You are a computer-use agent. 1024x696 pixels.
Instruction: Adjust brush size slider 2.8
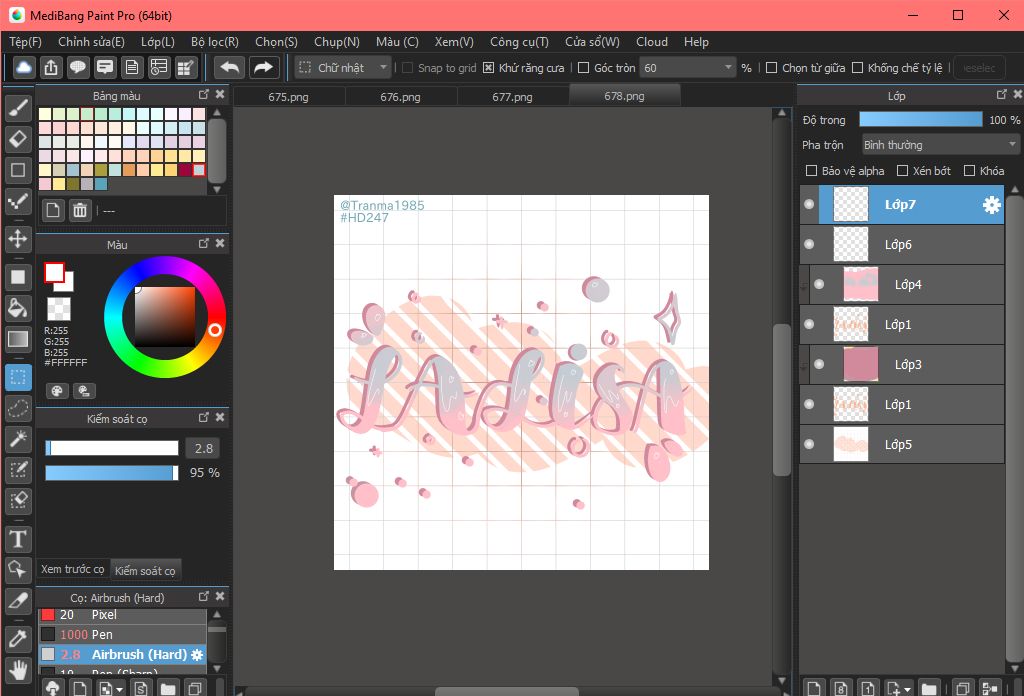pyautogui.click(x=112, y=448)
